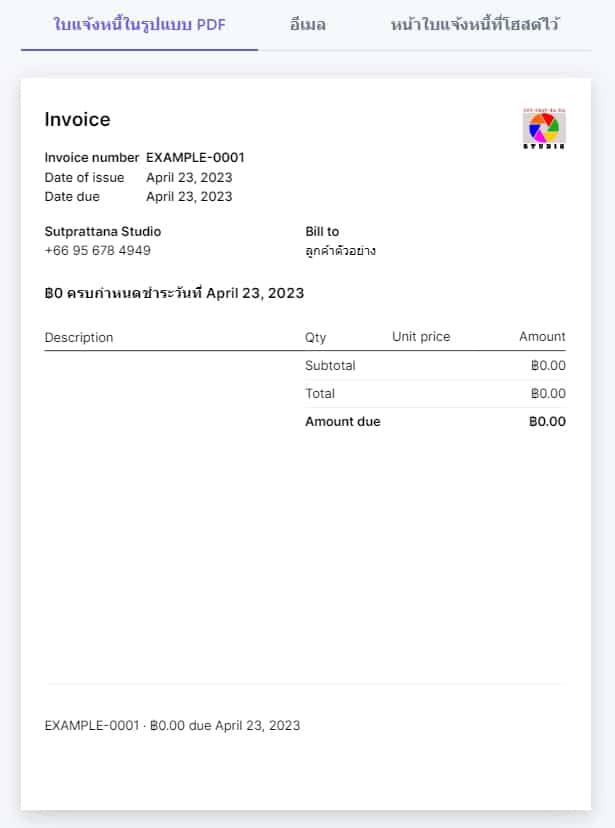
Task: Click the Amount column header
Action: click(542, 337)
